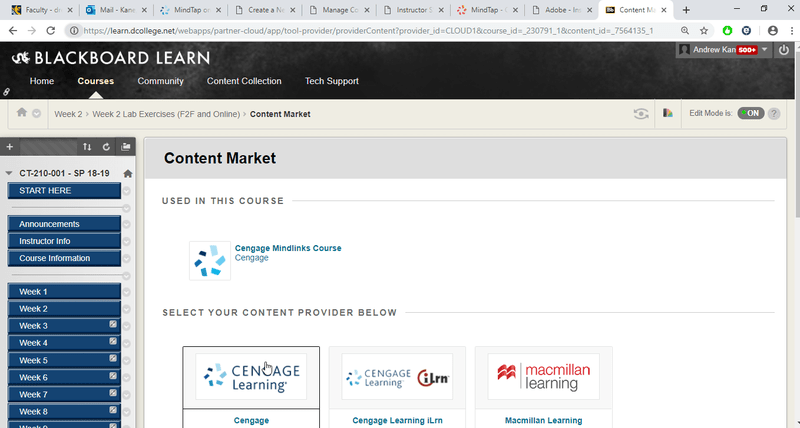Screen dimensions: 800x428
Task: Open the Home tab
Action: coord(42,81)
